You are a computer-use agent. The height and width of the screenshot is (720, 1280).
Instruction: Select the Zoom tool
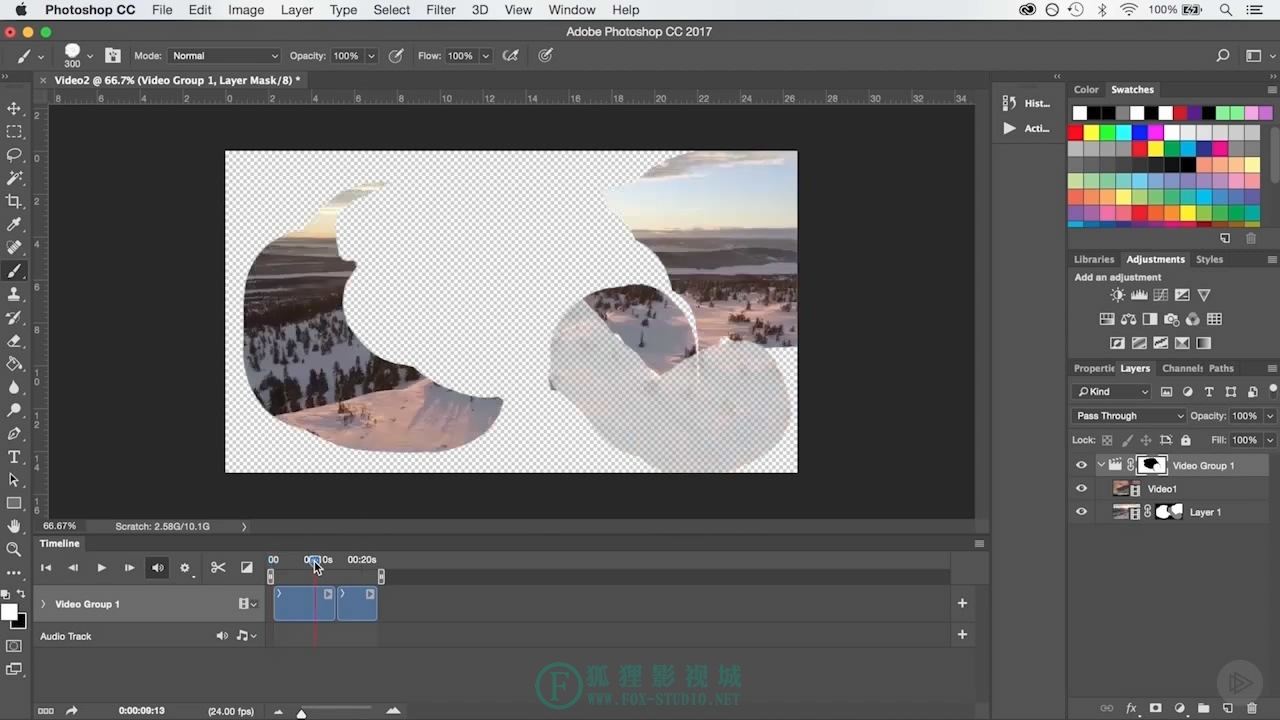[x=14, y=549]
